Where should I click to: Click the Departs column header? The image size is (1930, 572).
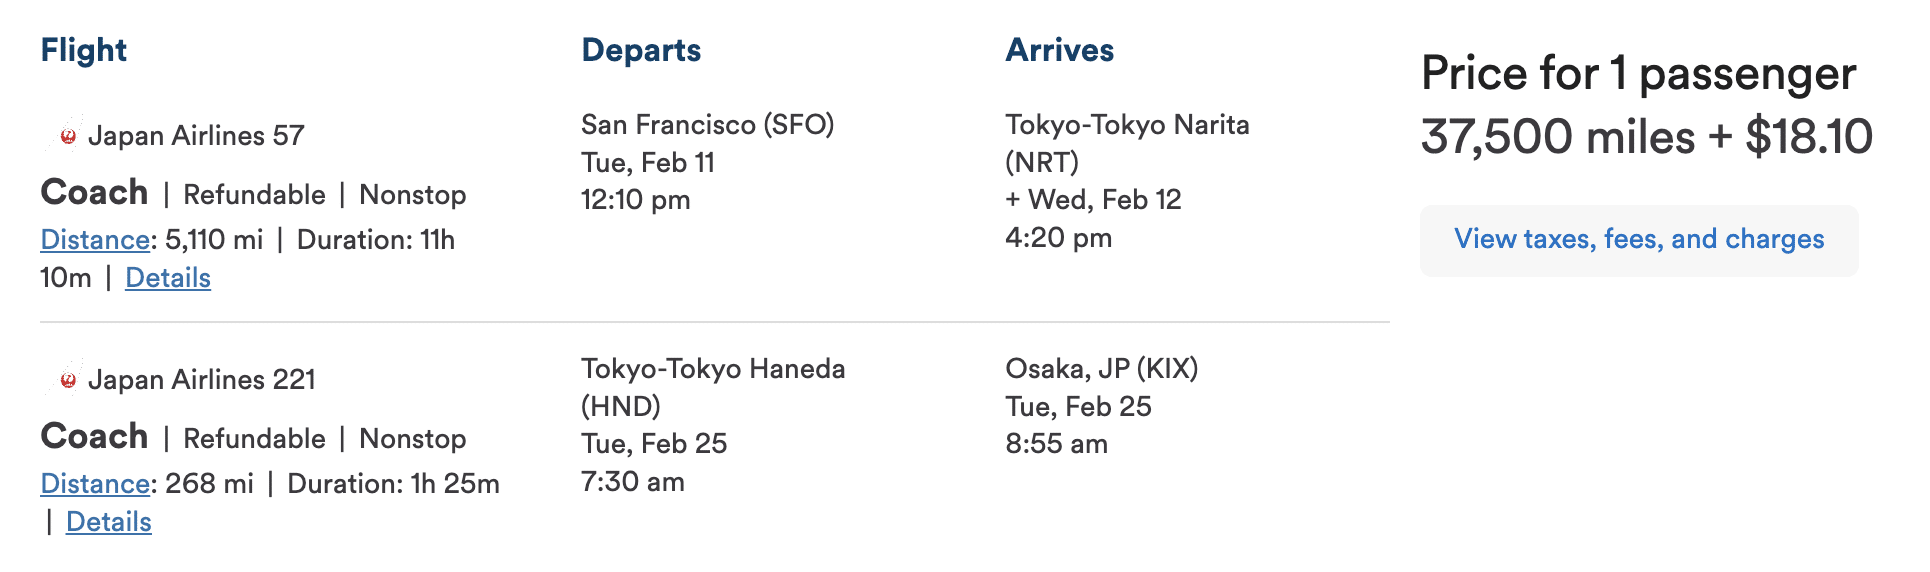[x=641, y=50]
